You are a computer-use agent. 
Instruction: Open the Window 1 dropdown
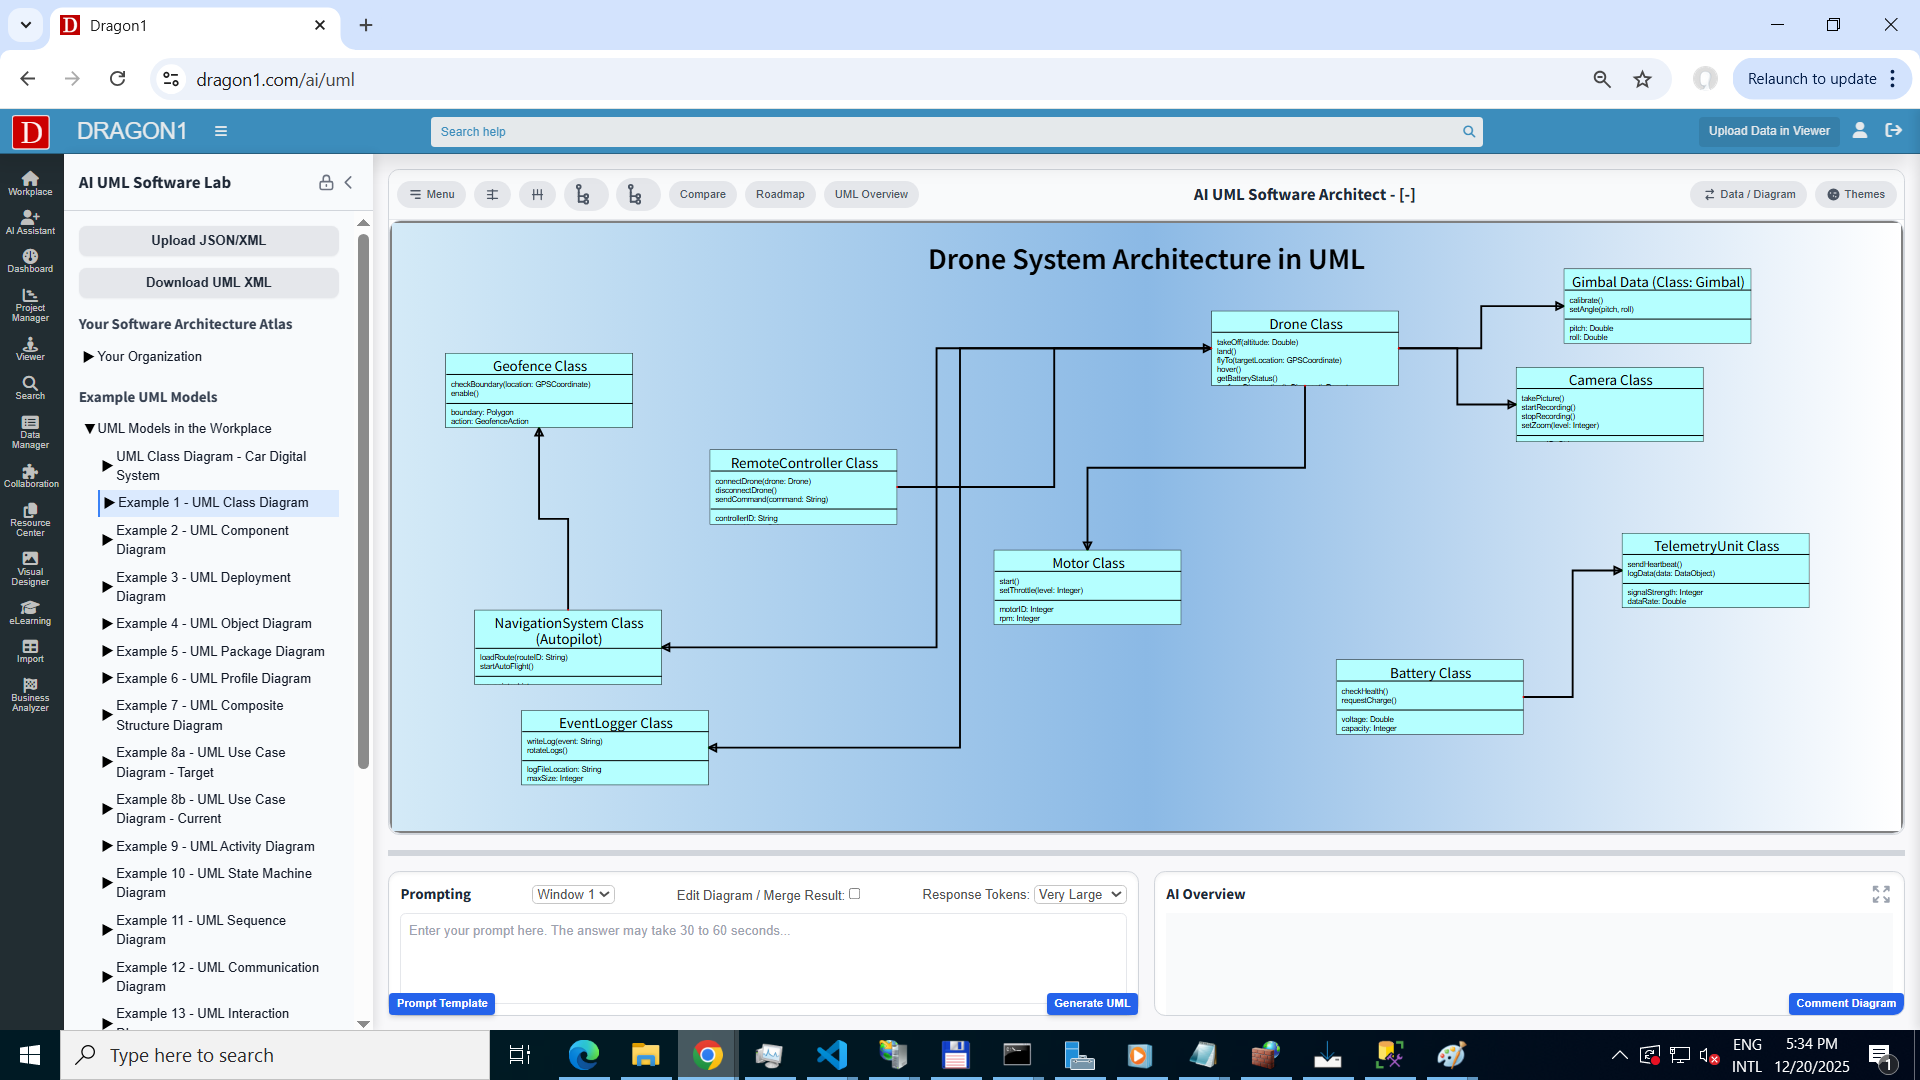click(x=572, y=894)
